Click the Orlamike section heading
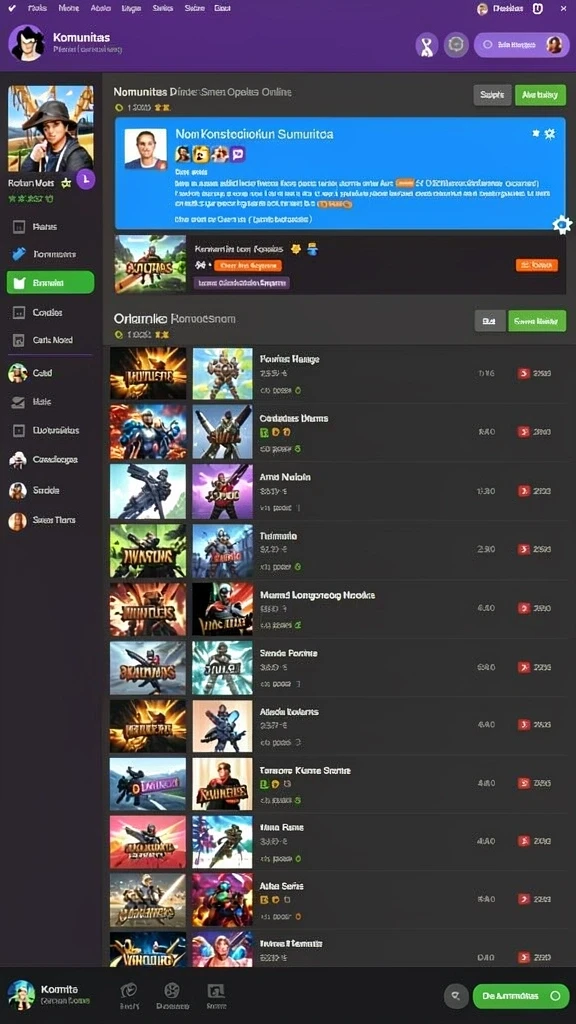The image size is (576, 1024). coord(175,319)
